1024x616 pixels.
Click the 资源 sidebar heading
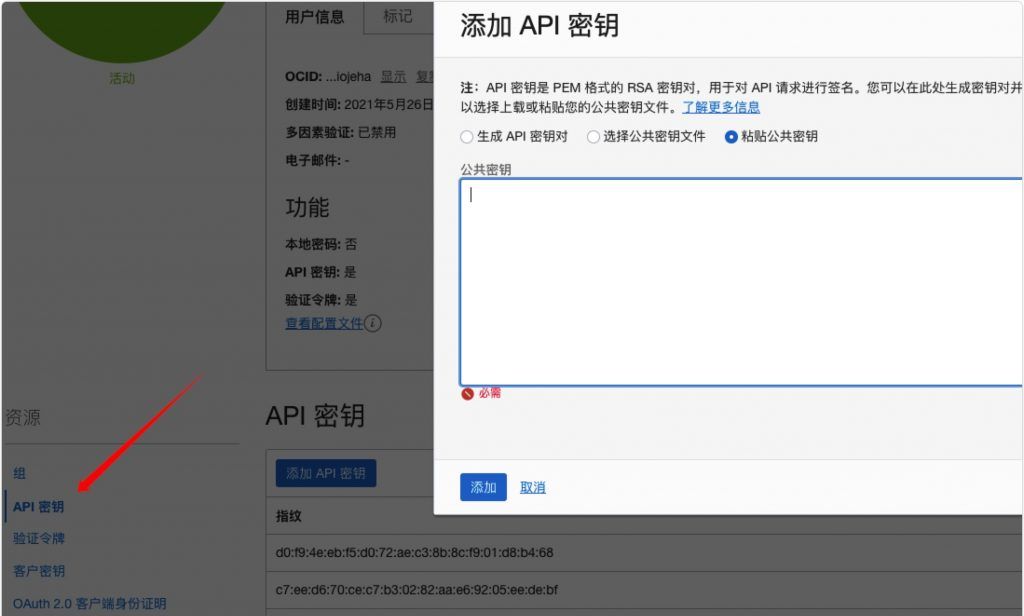(x=23, y=417)
